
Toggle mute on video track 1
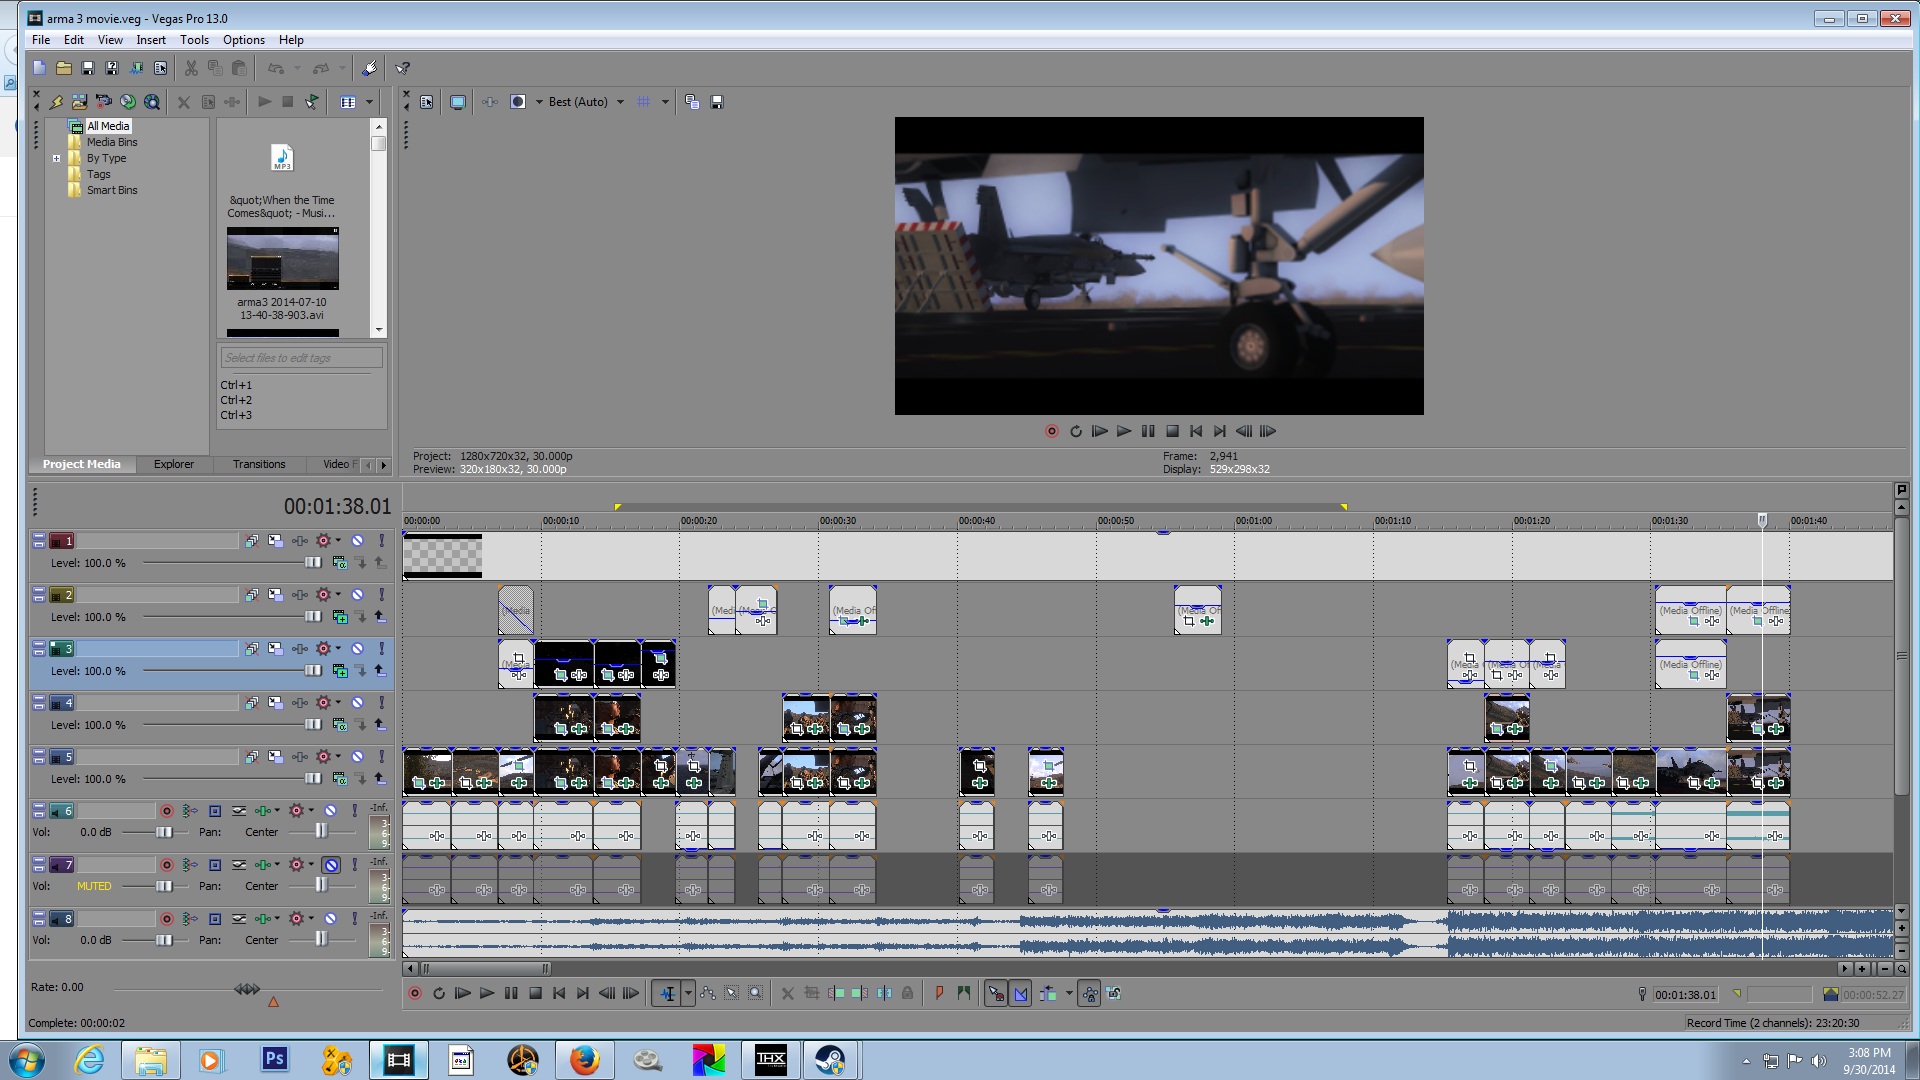[x=357, y=540]
